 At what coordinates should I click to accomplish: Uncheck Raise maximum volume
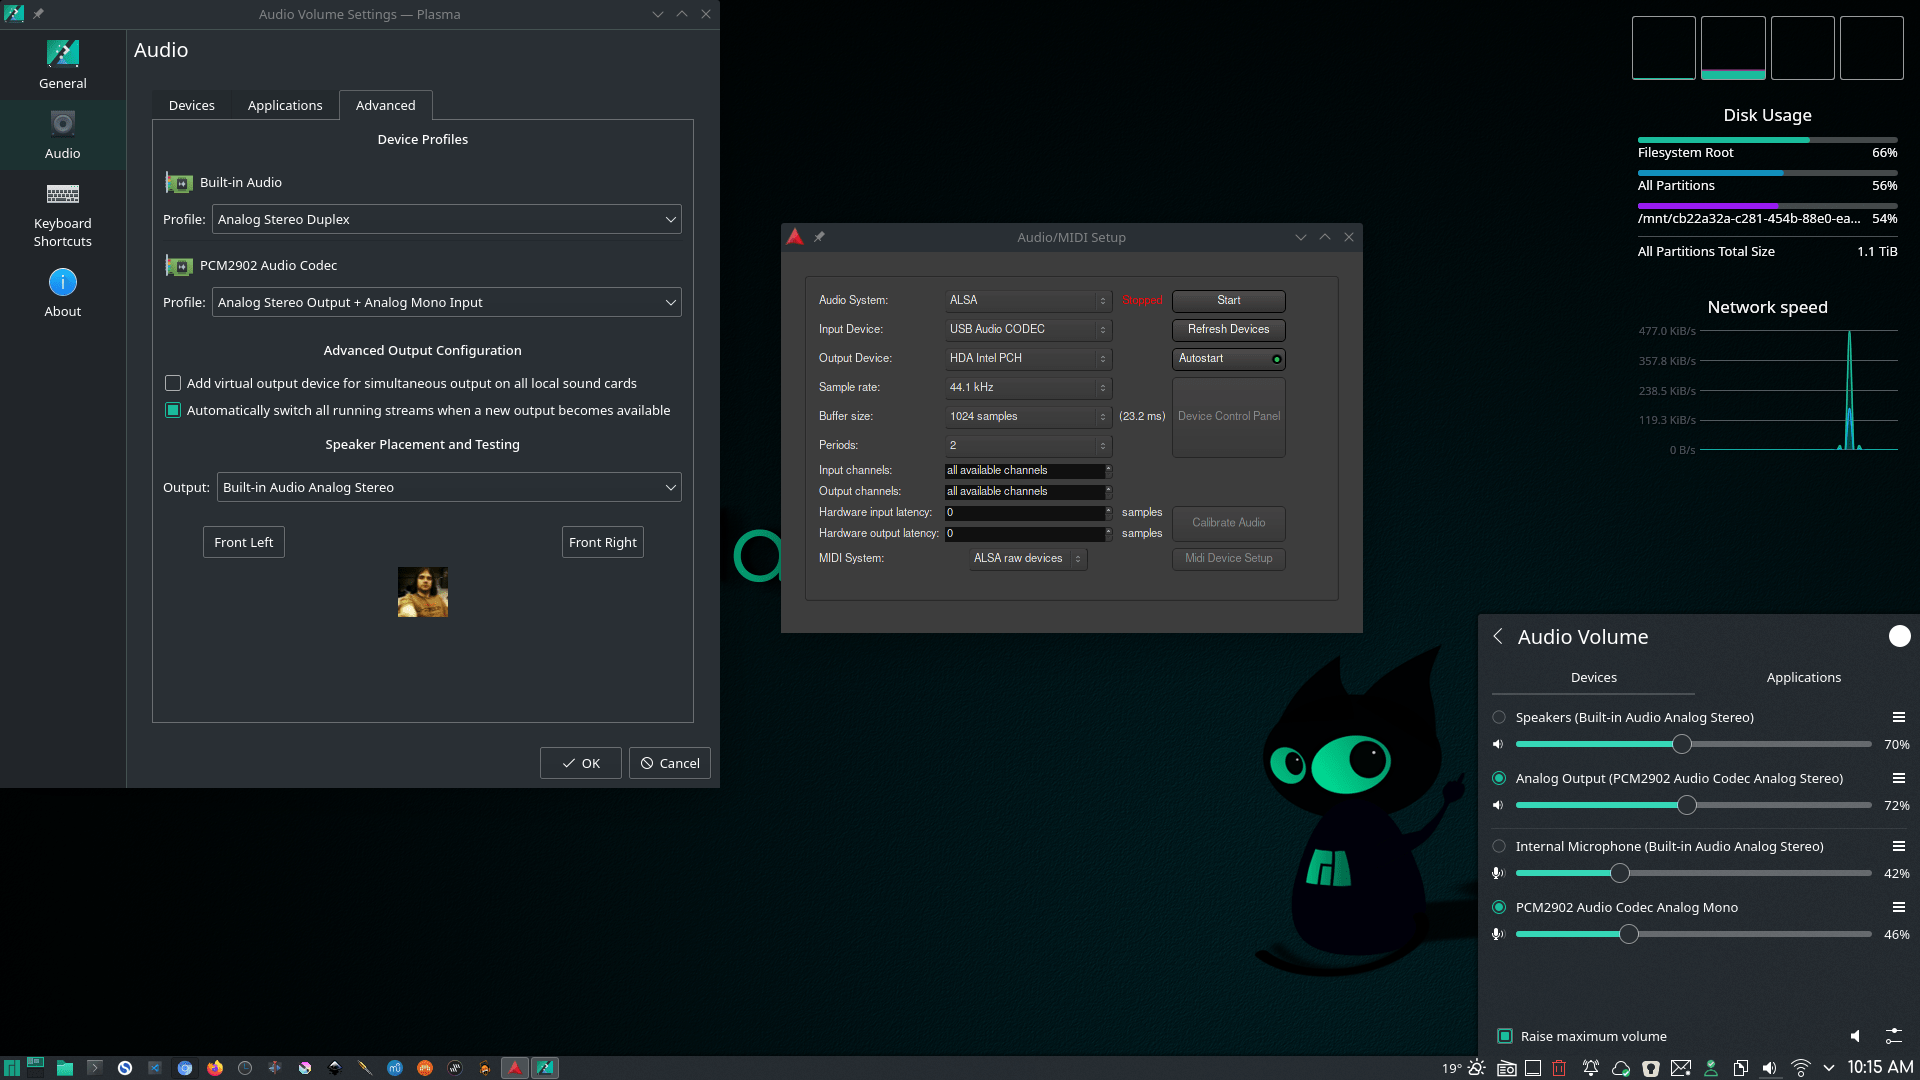[x=1504, y=1036]
